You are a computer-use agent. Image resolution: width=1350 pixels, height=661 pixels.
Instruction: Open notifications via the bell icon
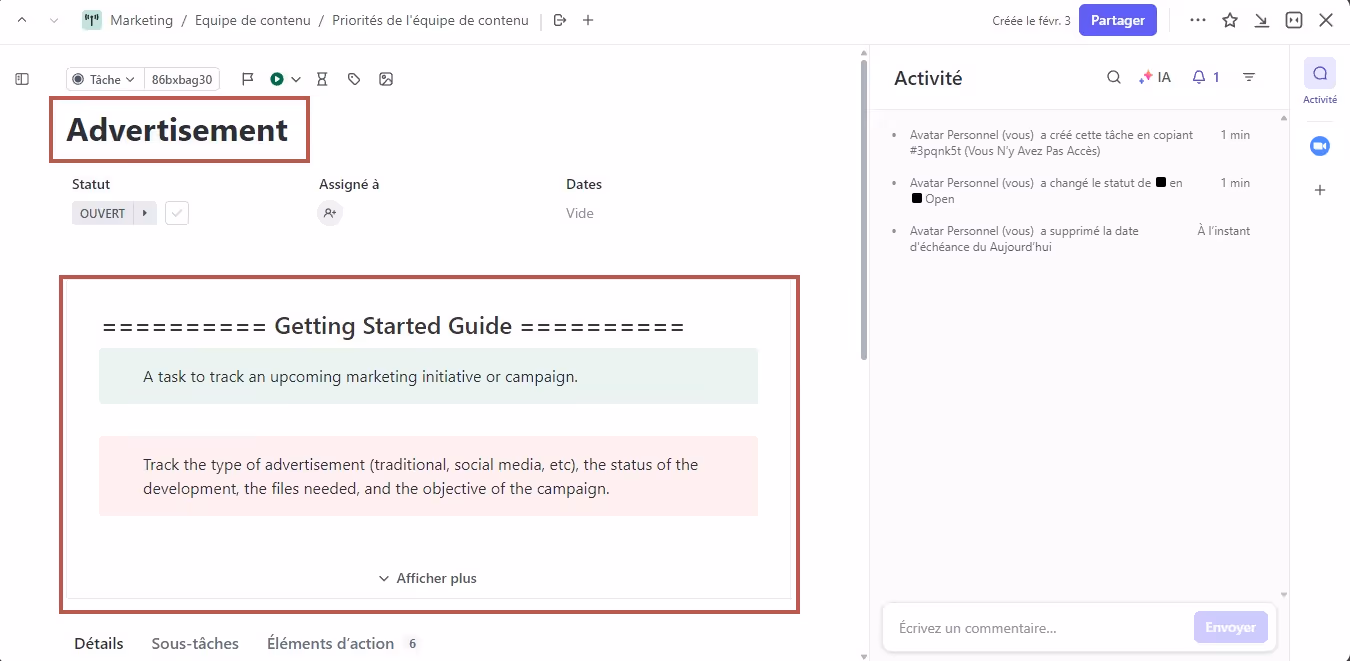tap(1199, 77)
